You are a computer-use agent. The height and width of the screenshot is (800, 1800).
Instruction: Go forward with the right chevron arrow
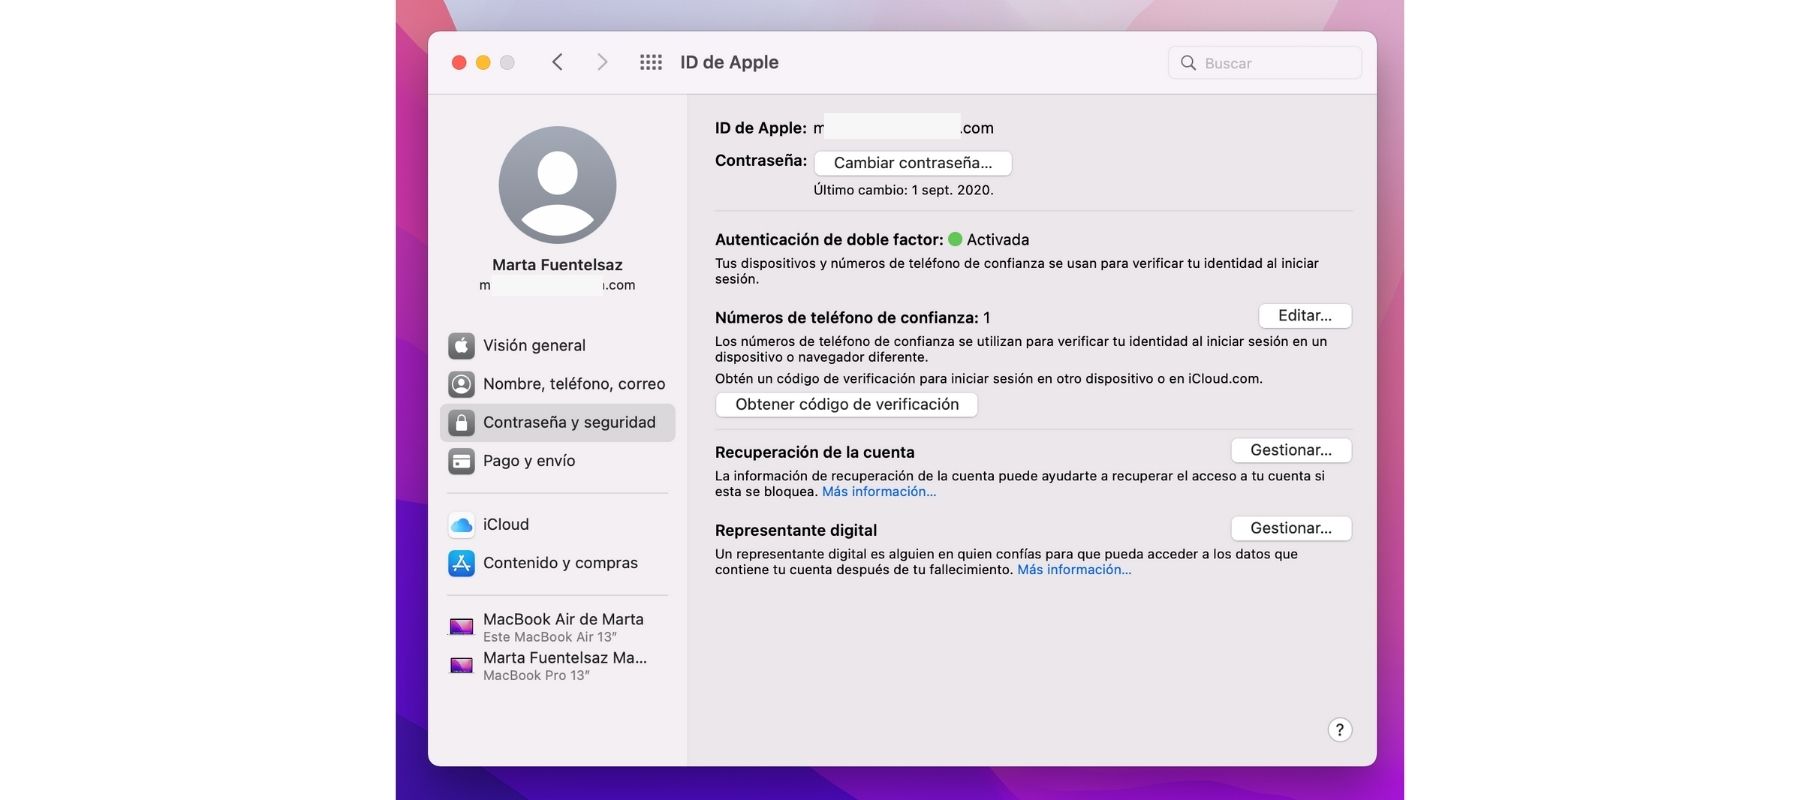pyautogui.click(x=602, y=62)
